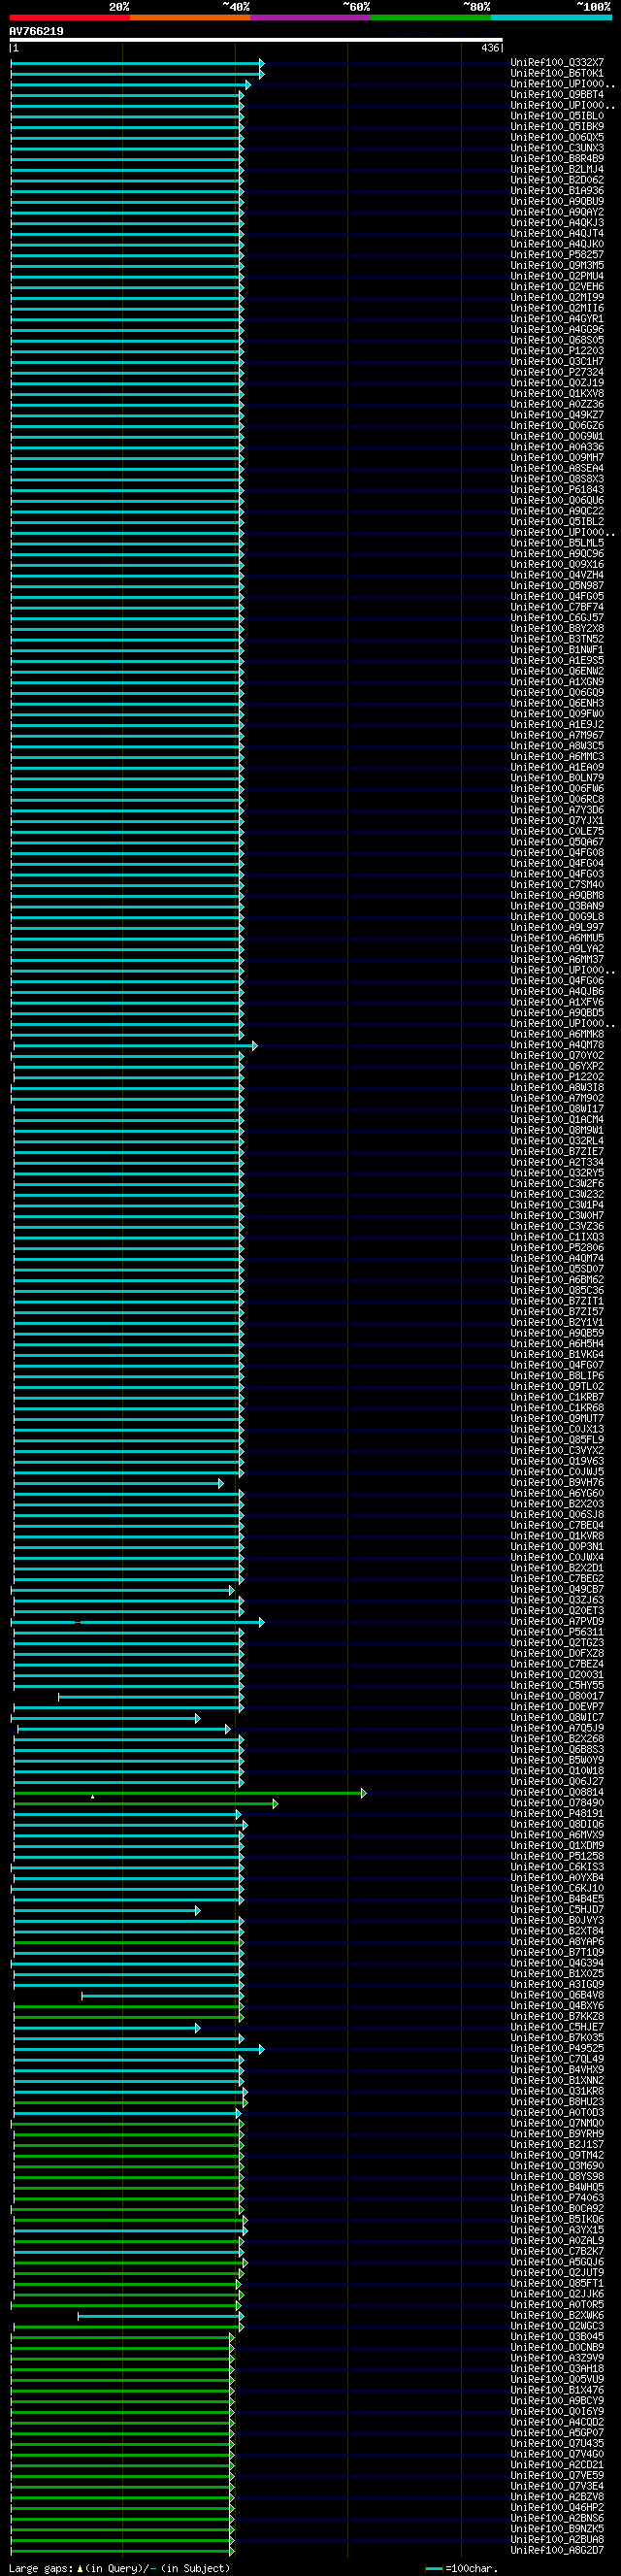Click UniRef100_B9YRH9 label

click(557, 2133)
